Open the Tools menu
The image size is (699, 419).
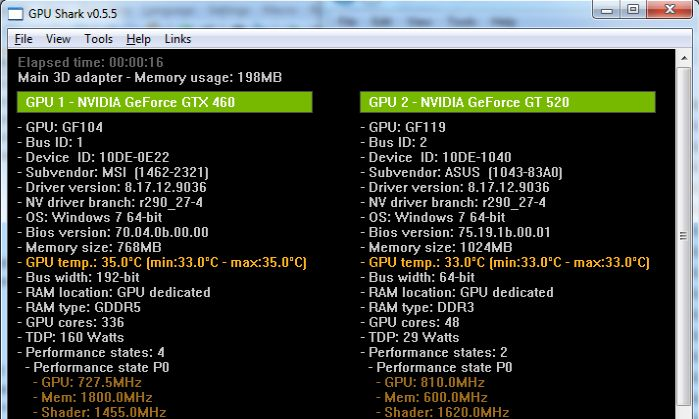pos(99,39)
